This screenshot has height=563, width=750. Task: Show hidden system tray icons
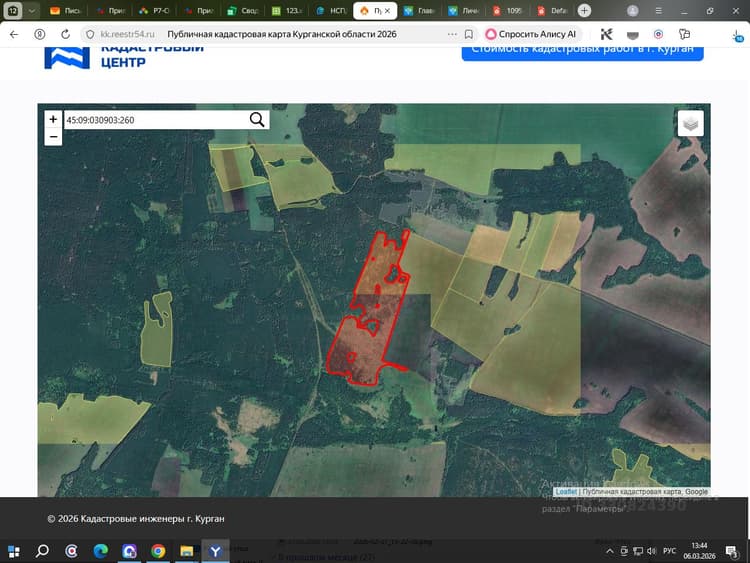coord(609,551)
